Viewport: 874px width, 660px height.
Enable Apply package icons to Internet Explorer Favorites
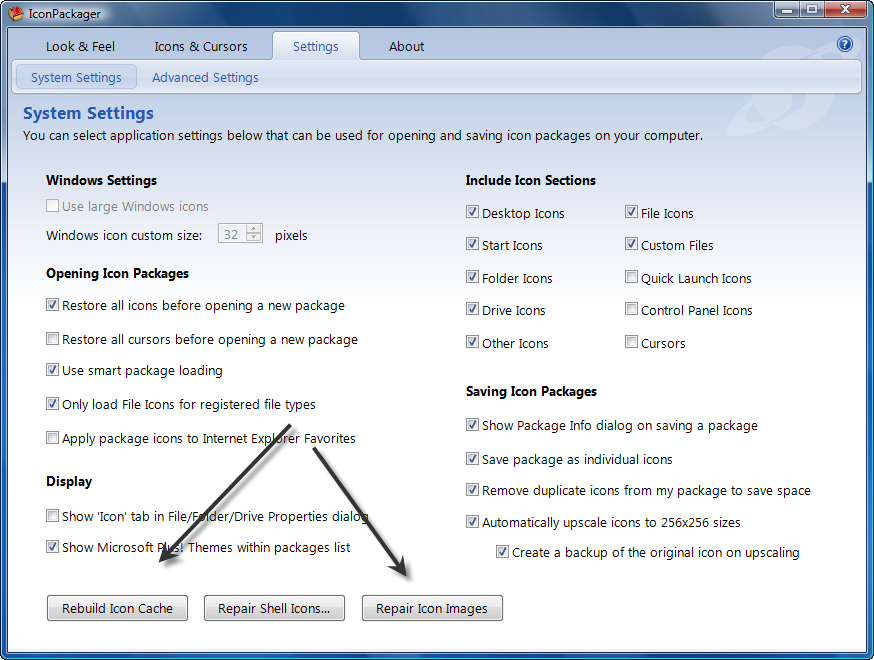tap(52, 438)
